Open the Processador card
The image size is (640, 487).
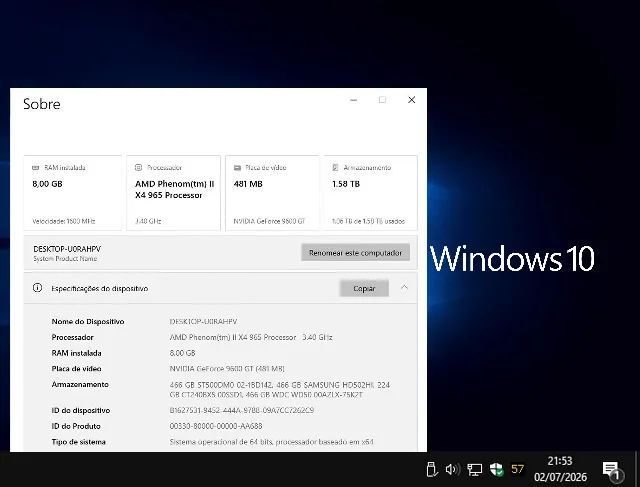(173, 193)
